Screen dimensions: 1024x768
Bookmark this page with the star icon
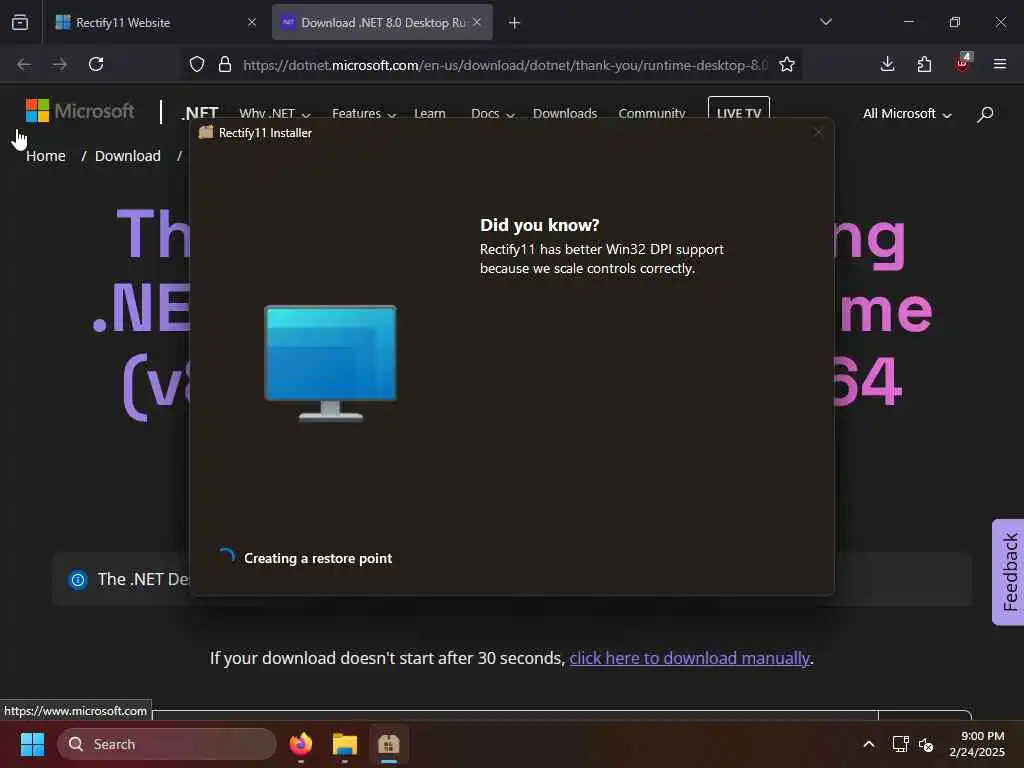pyautogui.click(x=787, y=64)
